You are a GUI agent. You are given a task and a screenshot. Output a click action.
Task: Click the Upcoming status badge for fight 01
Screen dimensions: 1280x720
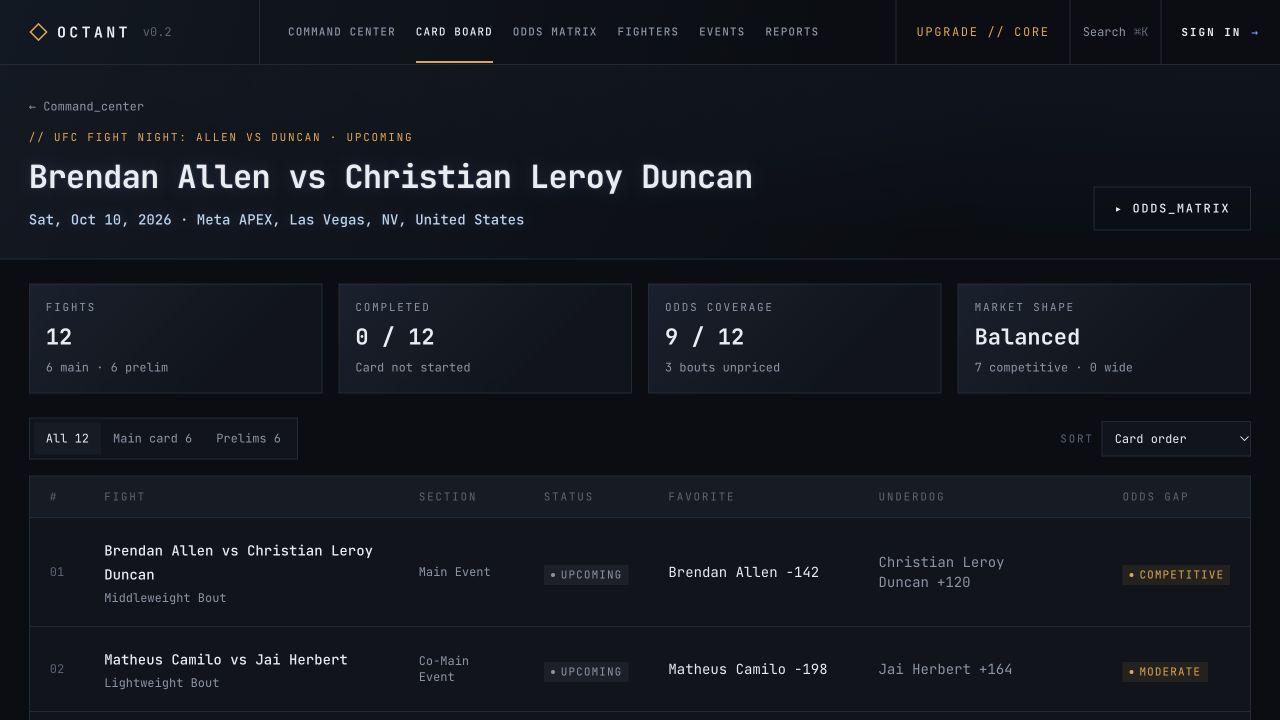(x=586, y=574)
